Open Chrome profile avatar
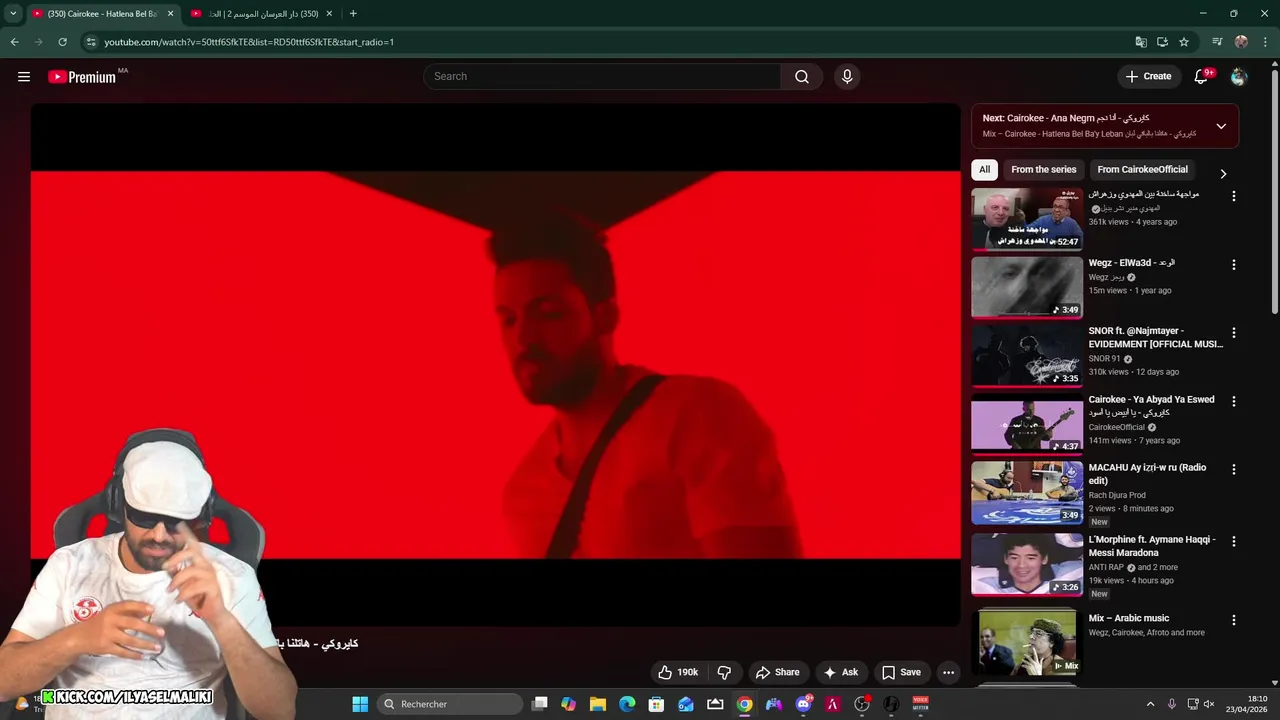 (x=1241, y=42)
